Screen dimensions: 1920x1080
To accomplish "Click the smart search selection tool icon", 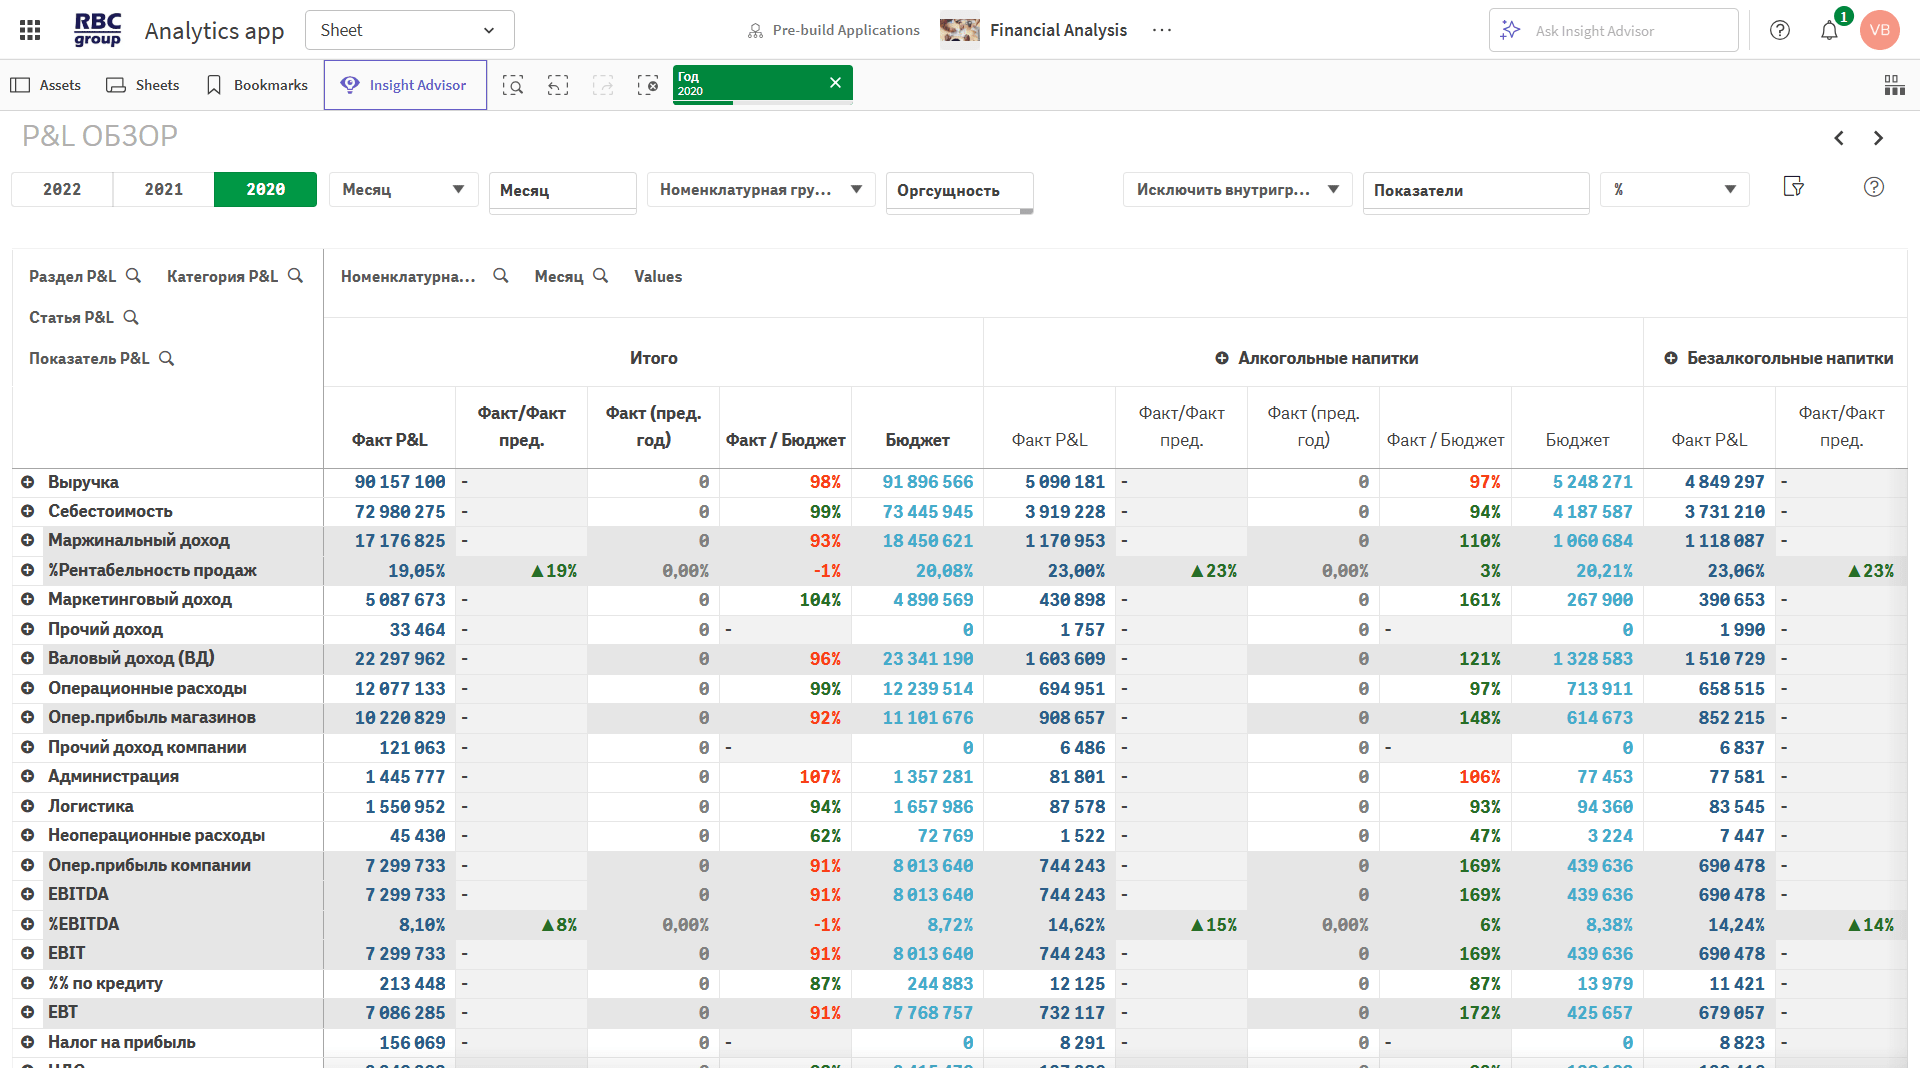I will [x=513, y=85].
